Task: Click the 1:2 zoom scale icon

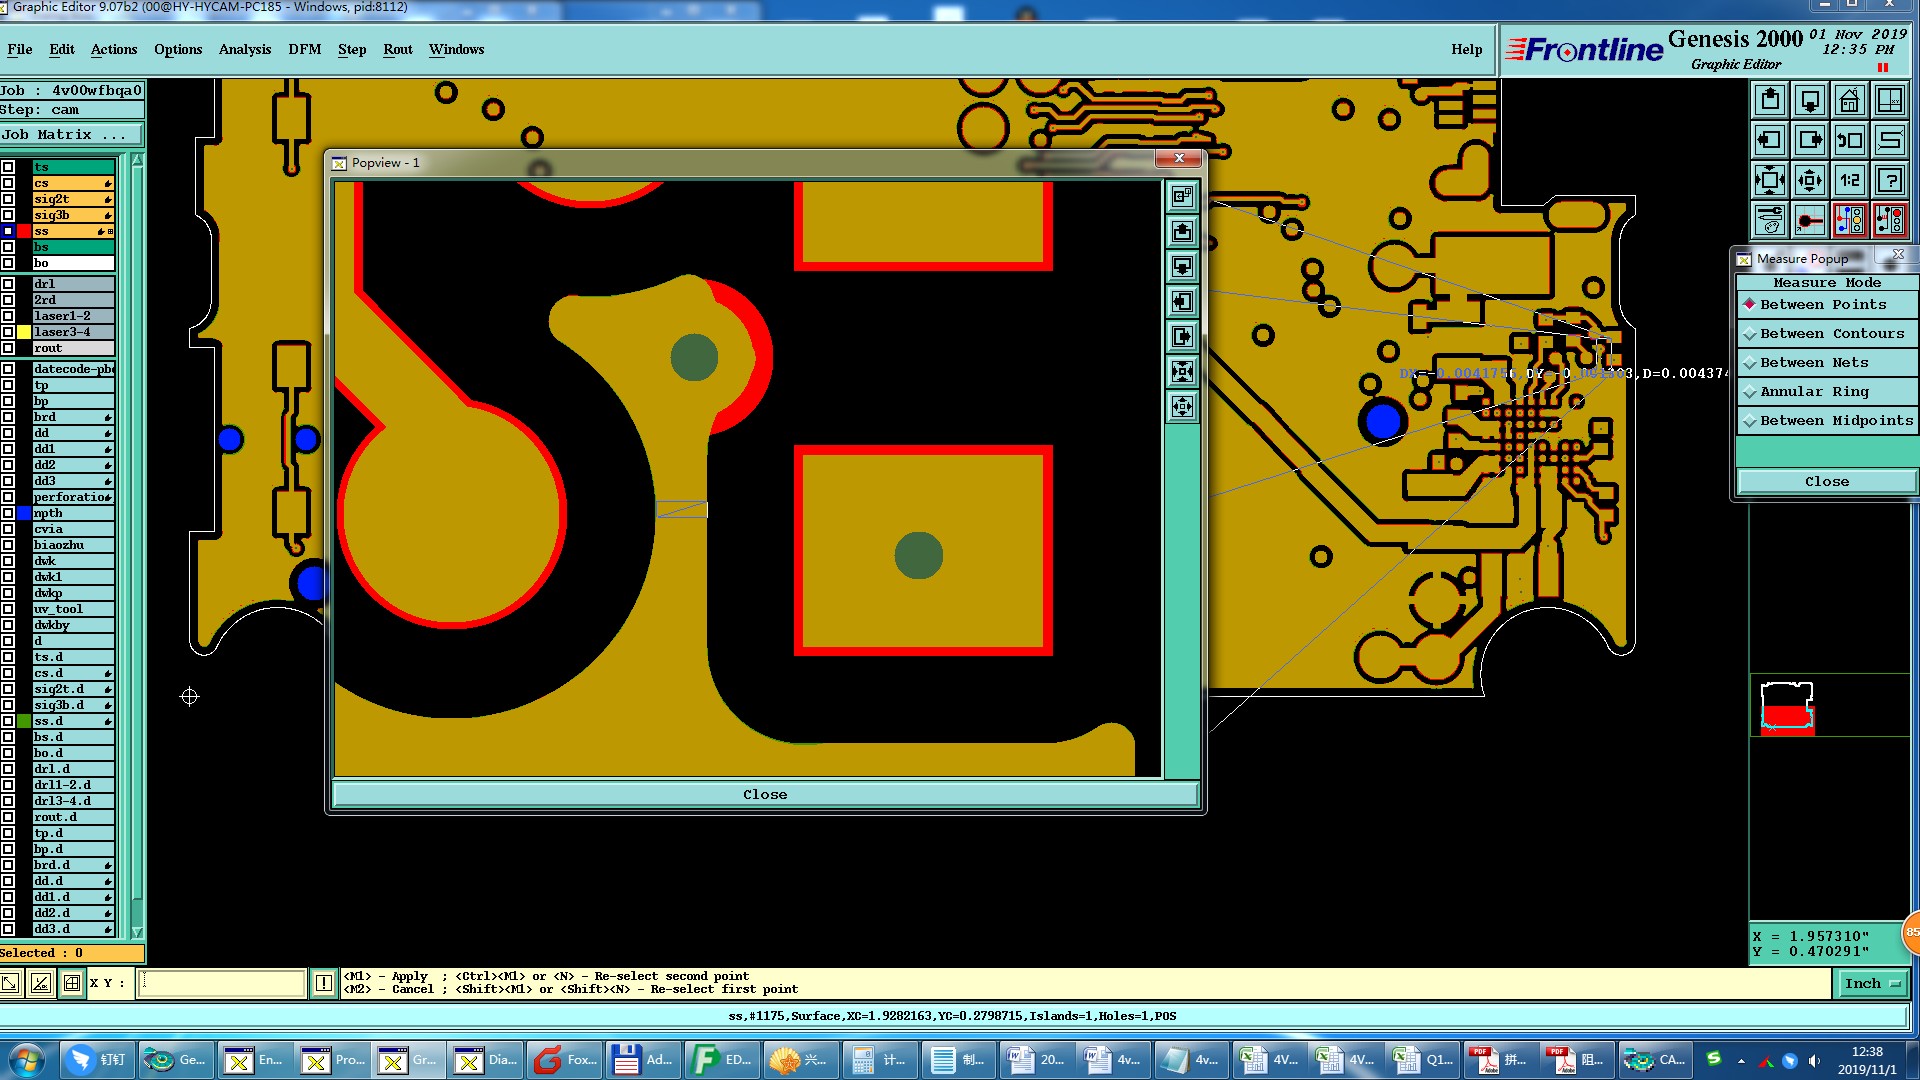Action: coord(1849,180)
